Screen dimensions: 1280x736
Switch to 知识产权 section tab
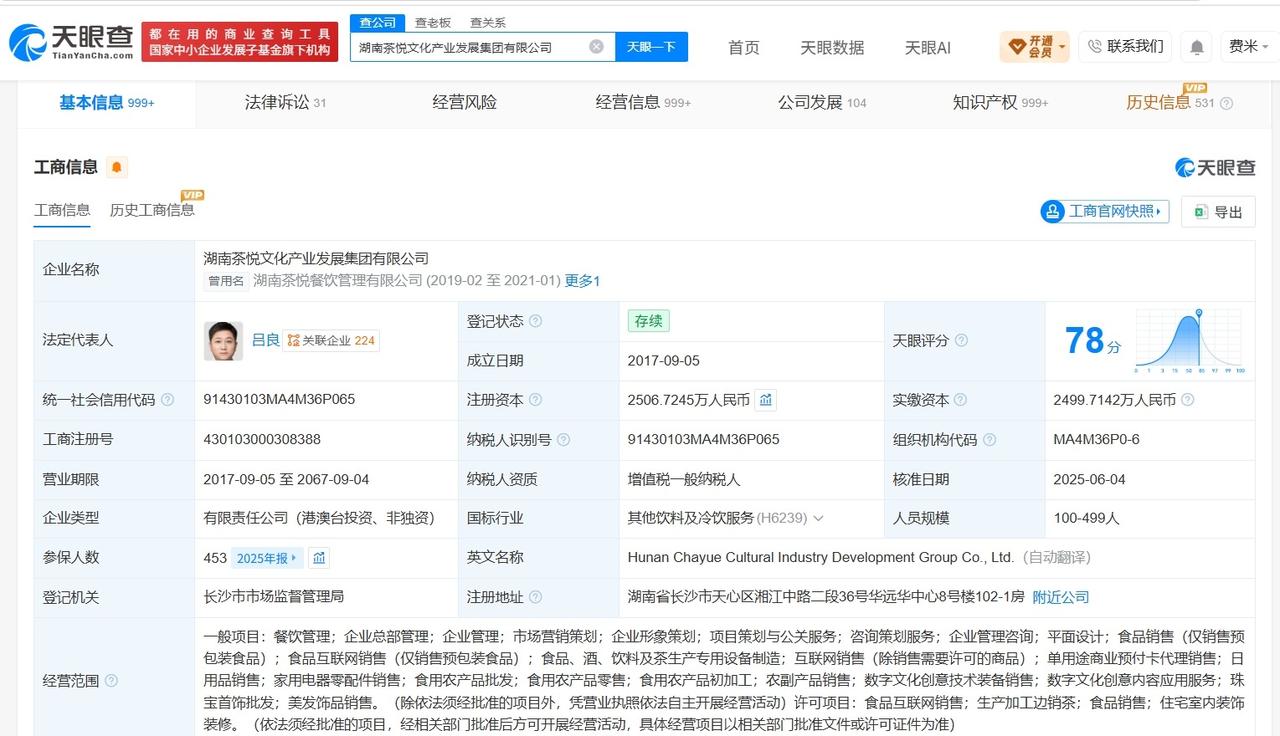tap(1000, 102)
